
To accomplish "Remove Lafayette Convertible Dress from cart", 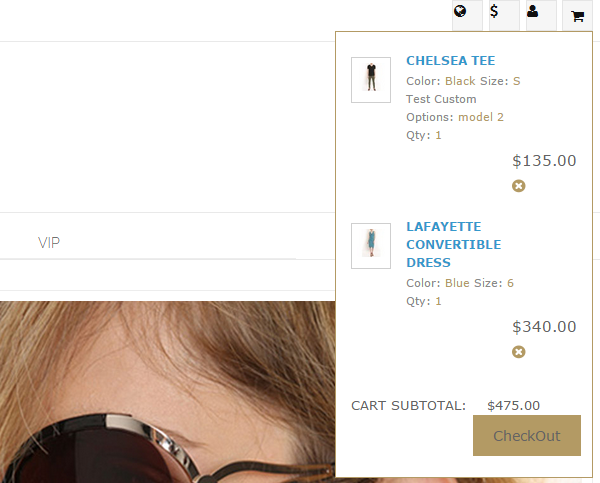I will 518,352.
